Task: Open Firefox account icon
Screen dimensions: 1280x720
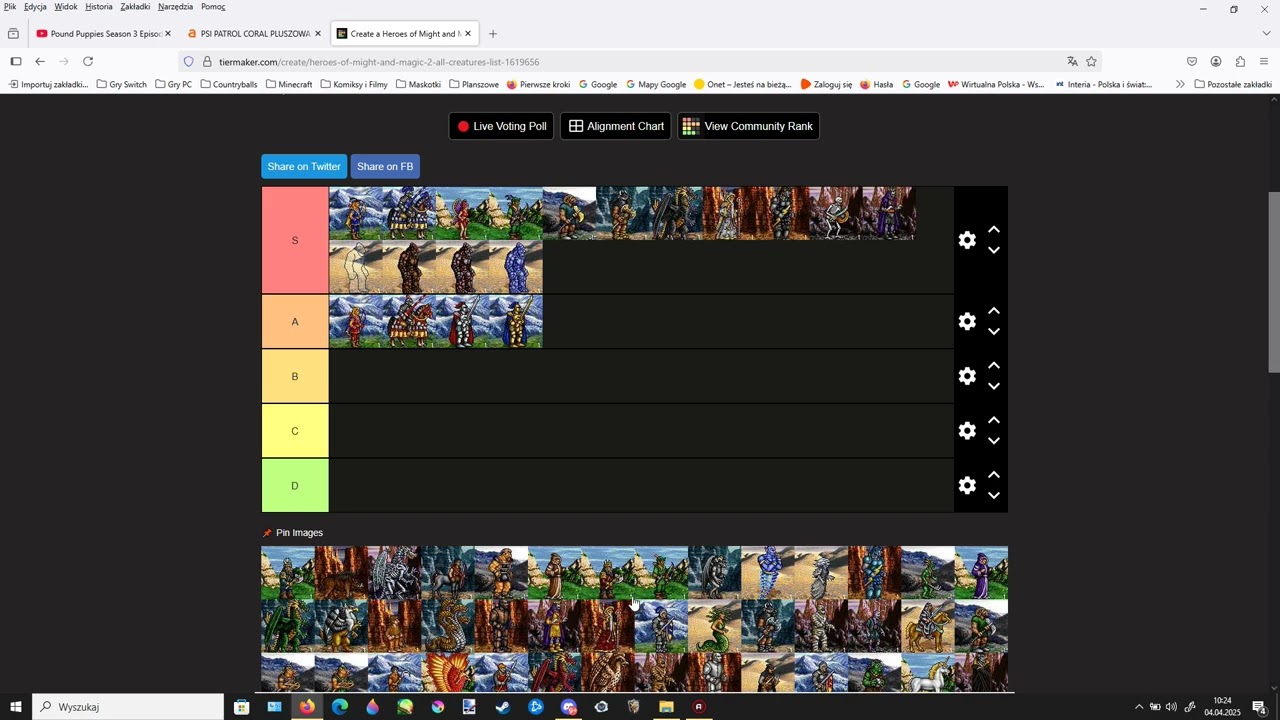Action: pyautogui.click(x=1216, y=61)
